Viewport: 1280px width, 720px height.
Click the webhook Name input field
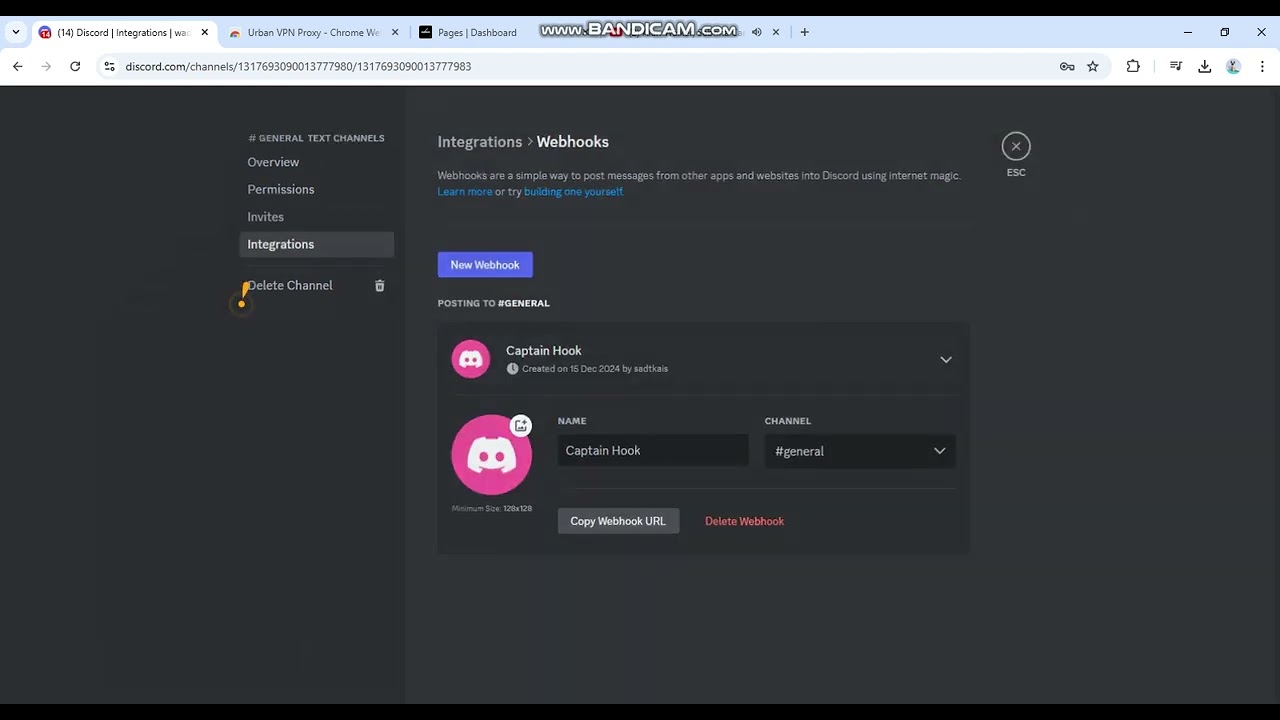[653, 450]
